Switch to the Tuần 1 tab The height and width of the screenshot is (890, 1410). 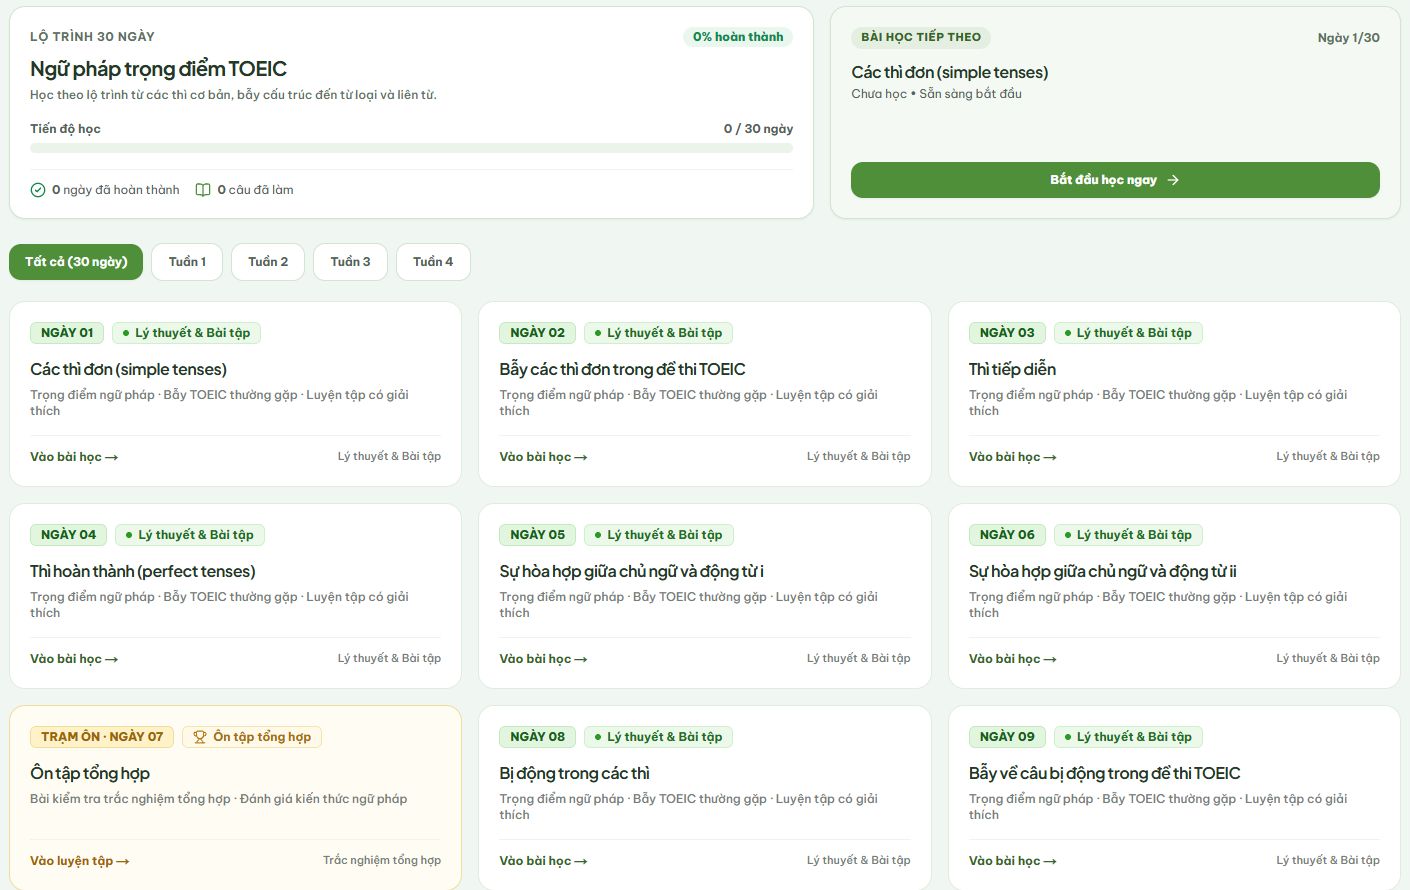pos(187,262)
